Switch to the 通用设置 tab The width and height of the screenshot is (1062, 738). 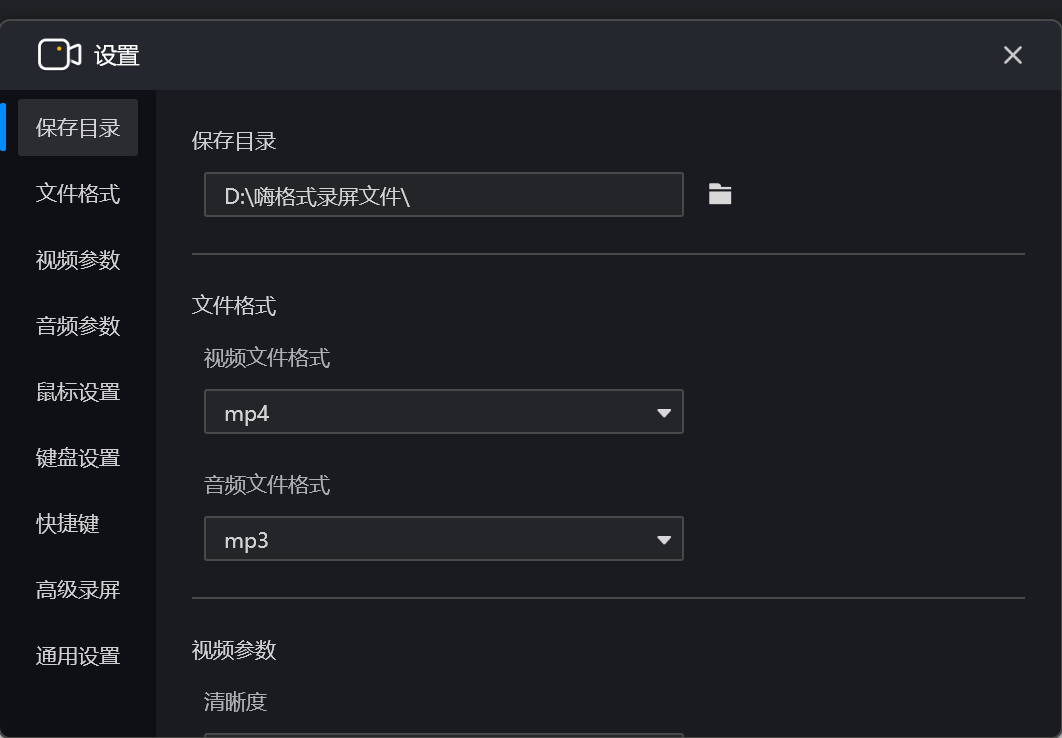78,655
